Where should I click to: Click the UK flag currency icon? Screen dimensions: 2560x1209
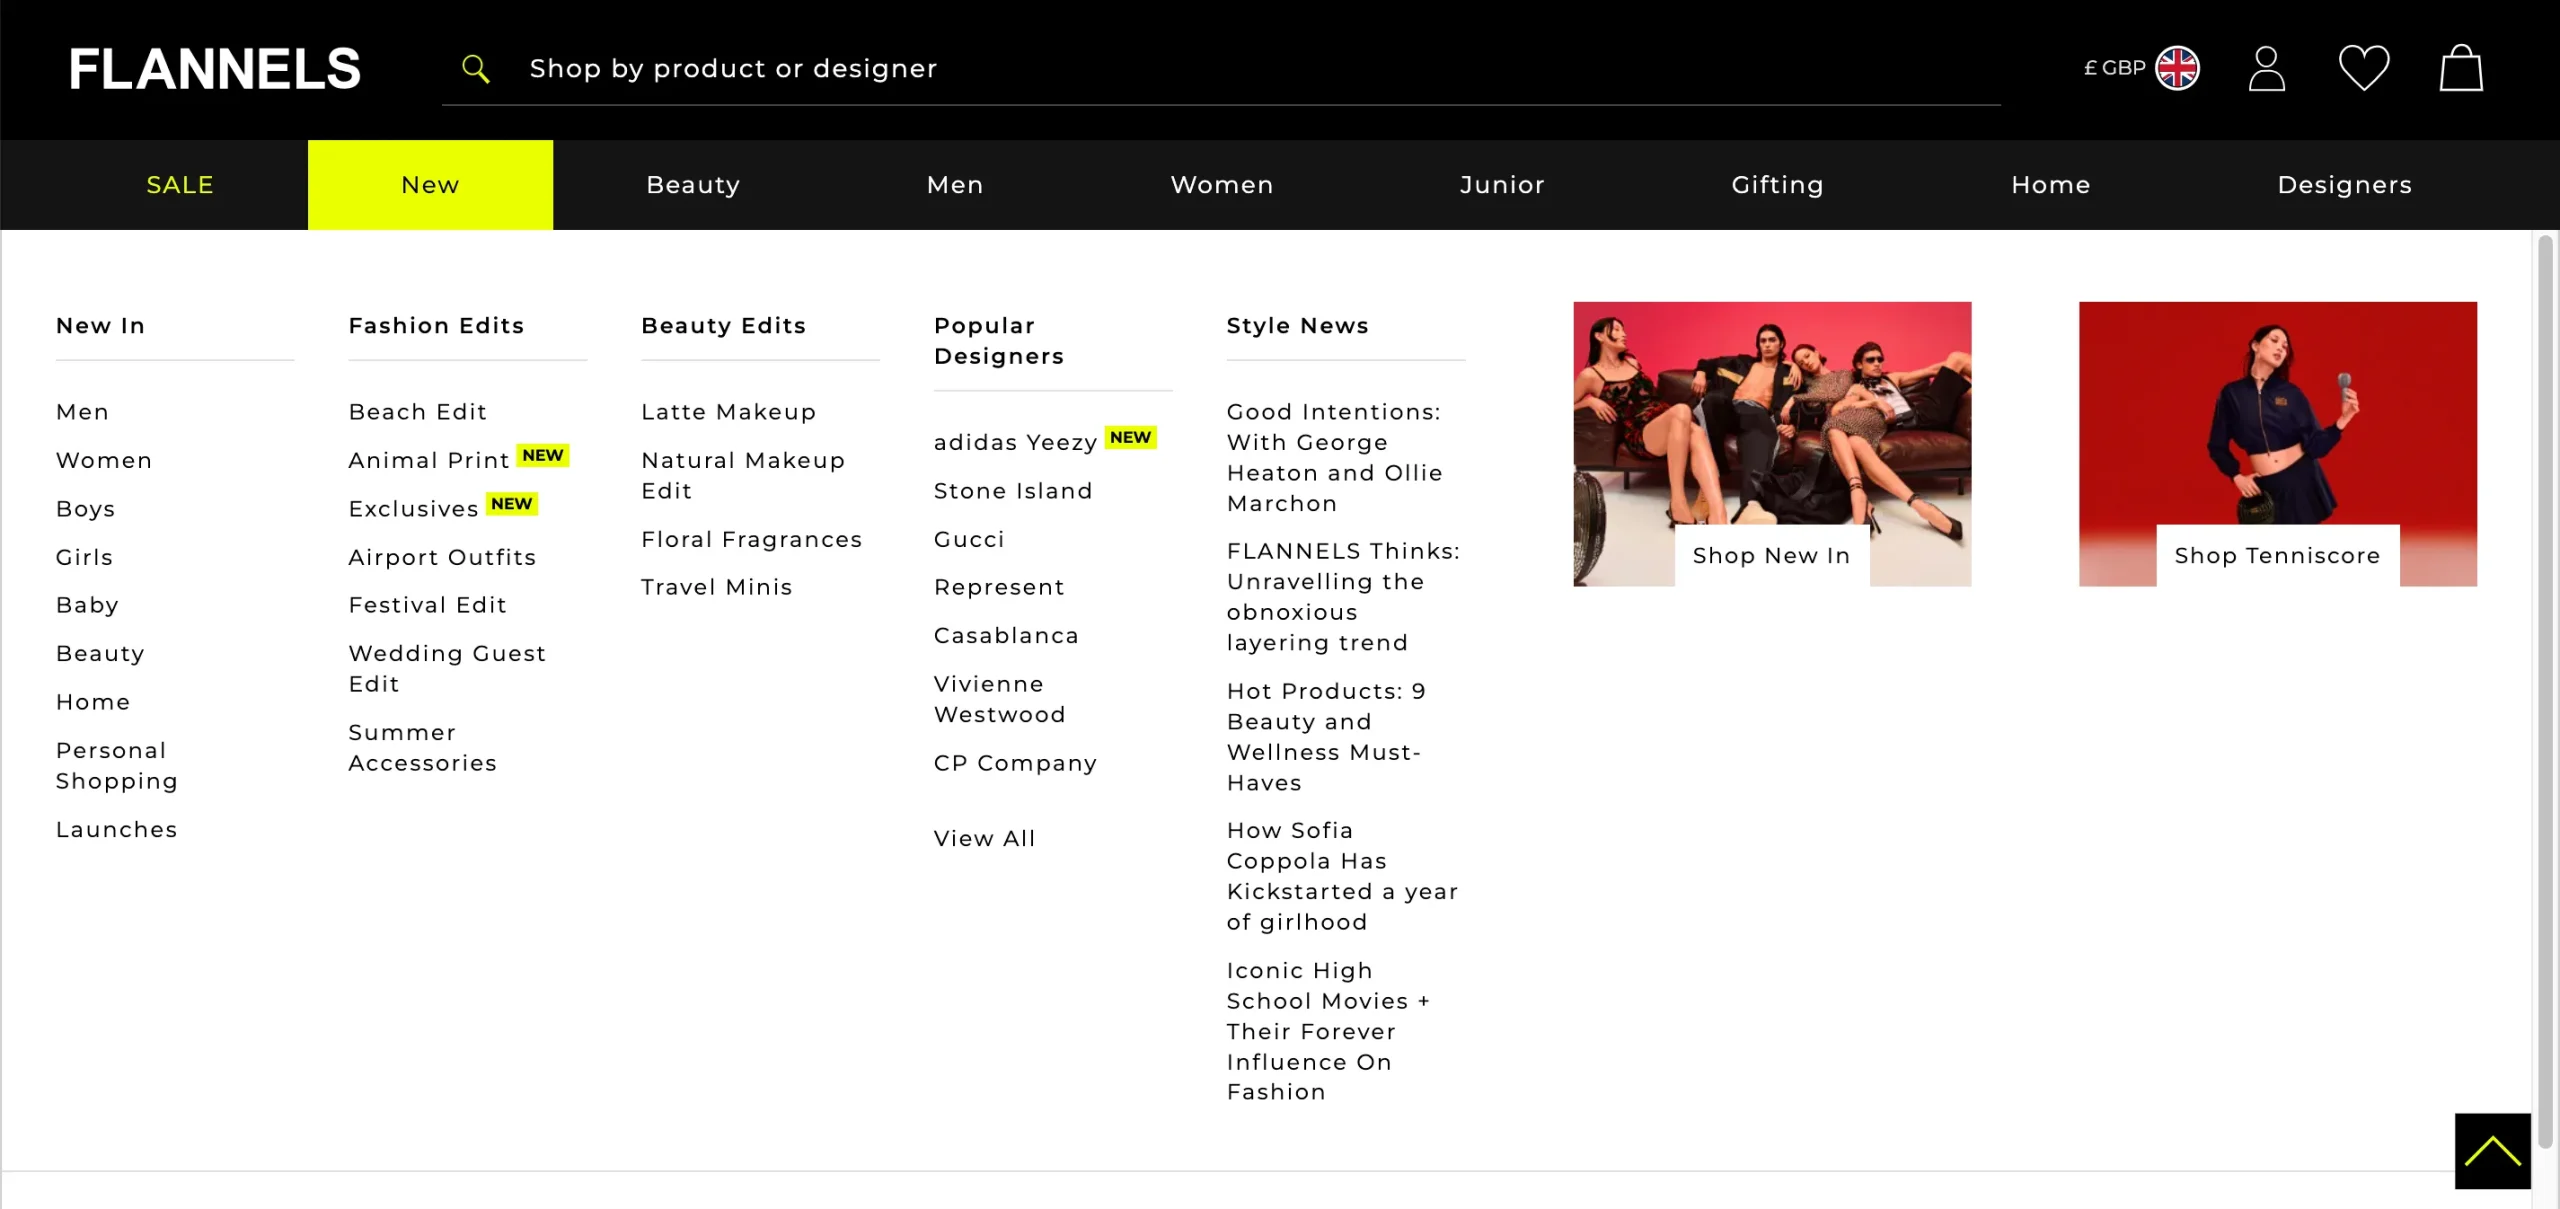[2177, 69]
